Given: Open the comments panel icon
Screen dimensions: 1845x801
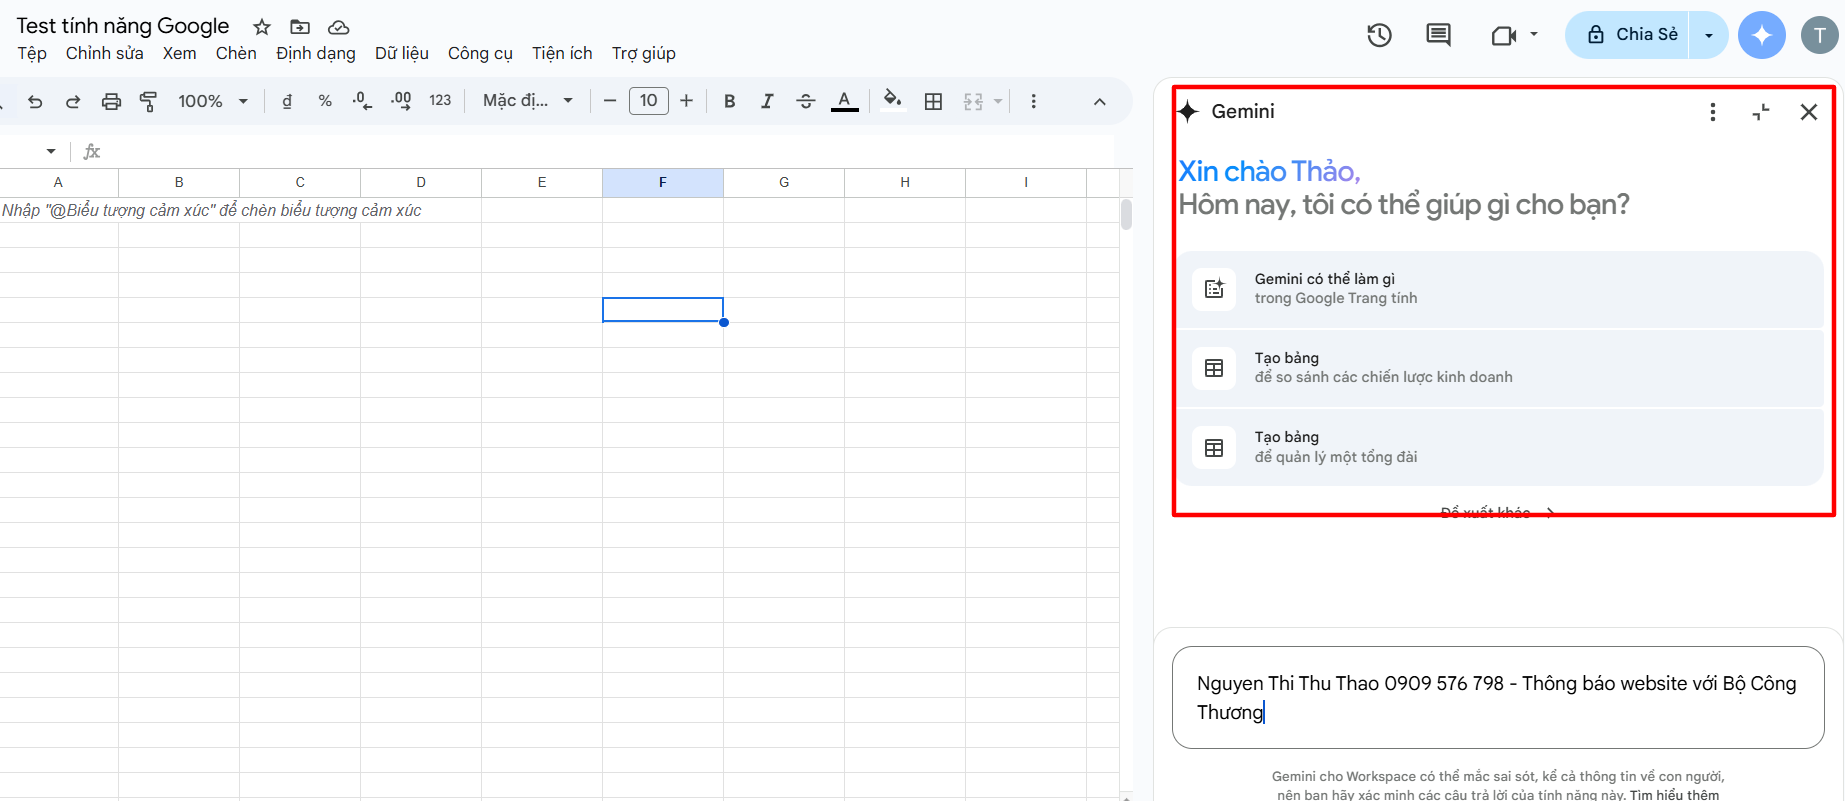Looking at the screenshot, I should pyautogui.click(x=1438, y=35).
